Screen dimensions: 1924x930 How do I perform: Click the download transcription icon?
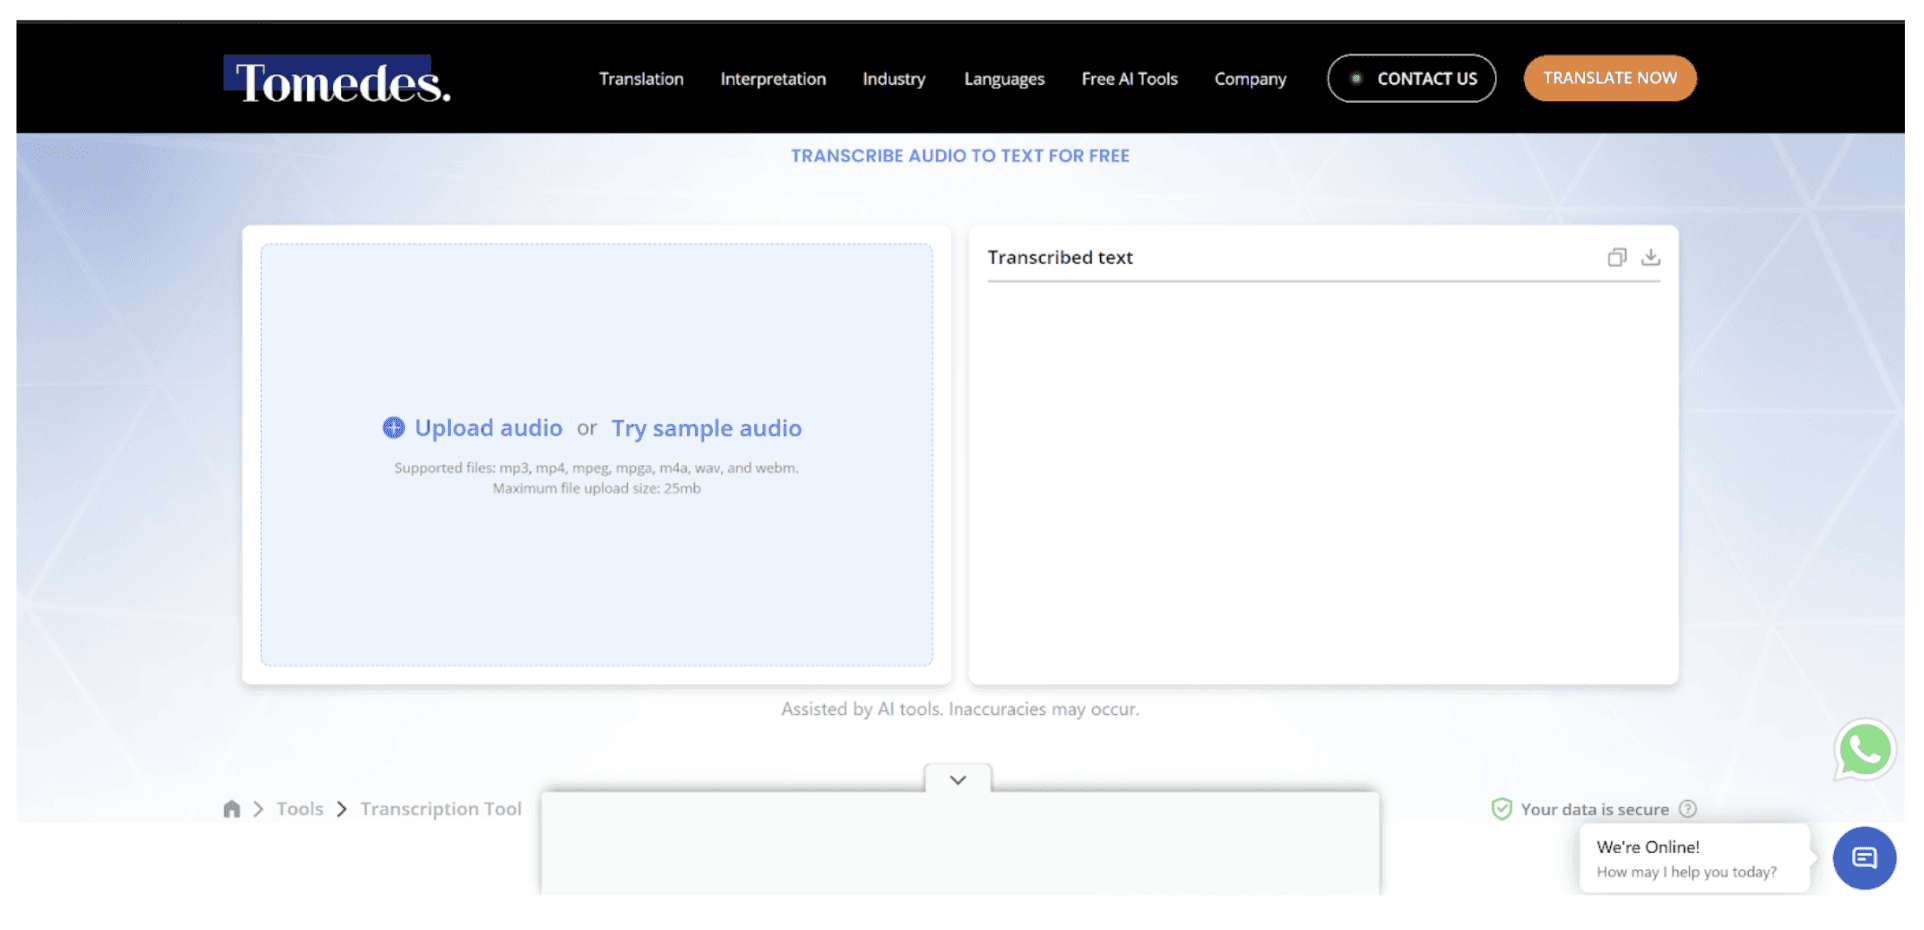pyautogui.click(x=1650, y=257)
